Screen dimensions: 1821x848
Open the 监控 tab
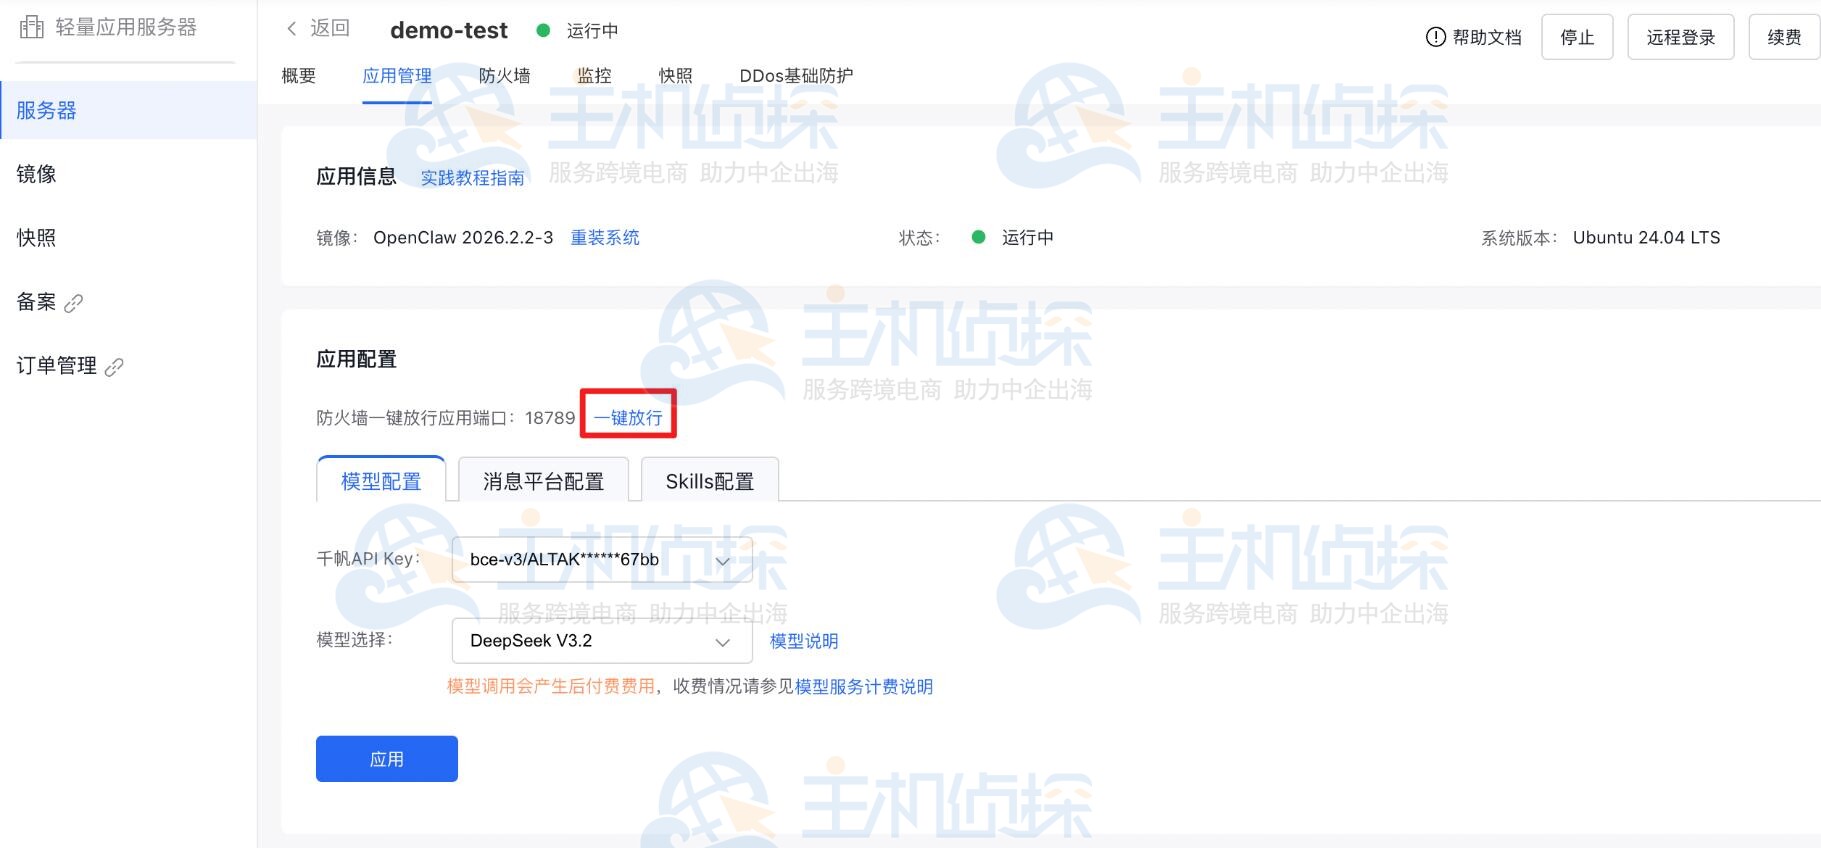594,76
